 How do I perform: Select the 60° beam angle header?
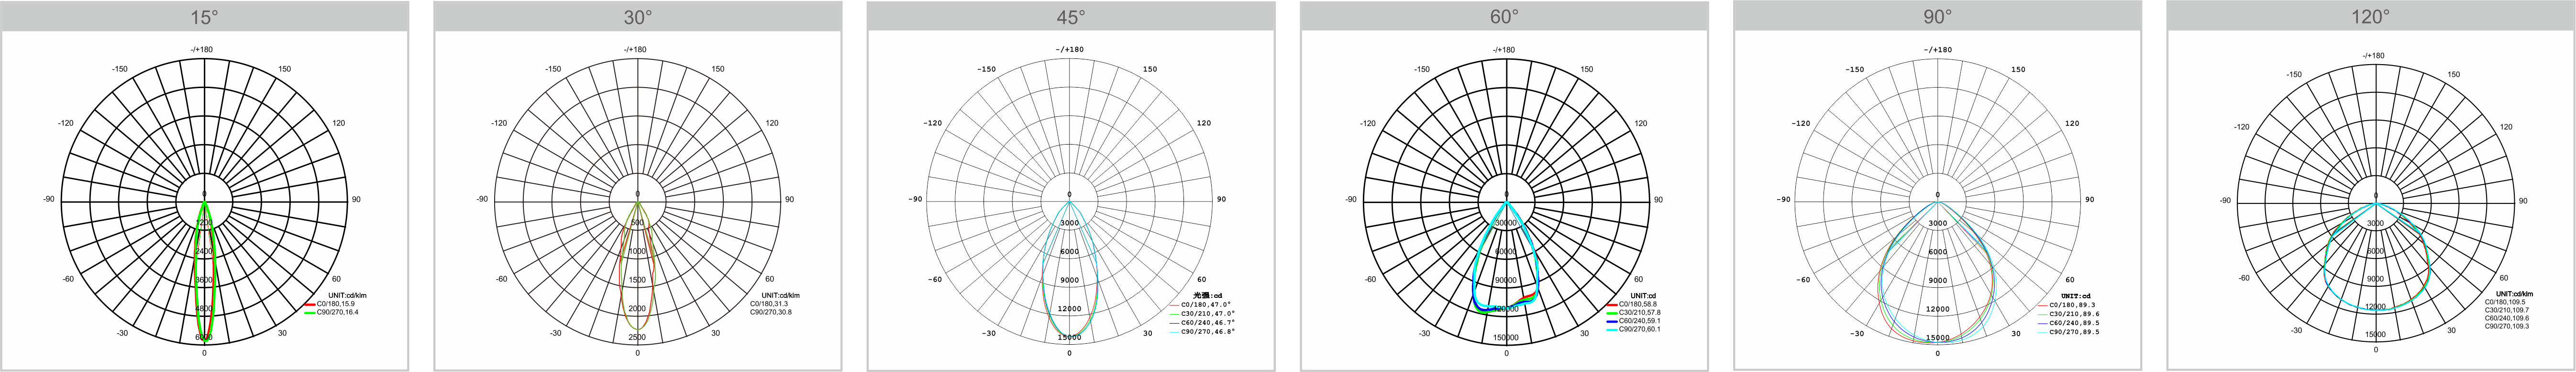point(1504,17)
